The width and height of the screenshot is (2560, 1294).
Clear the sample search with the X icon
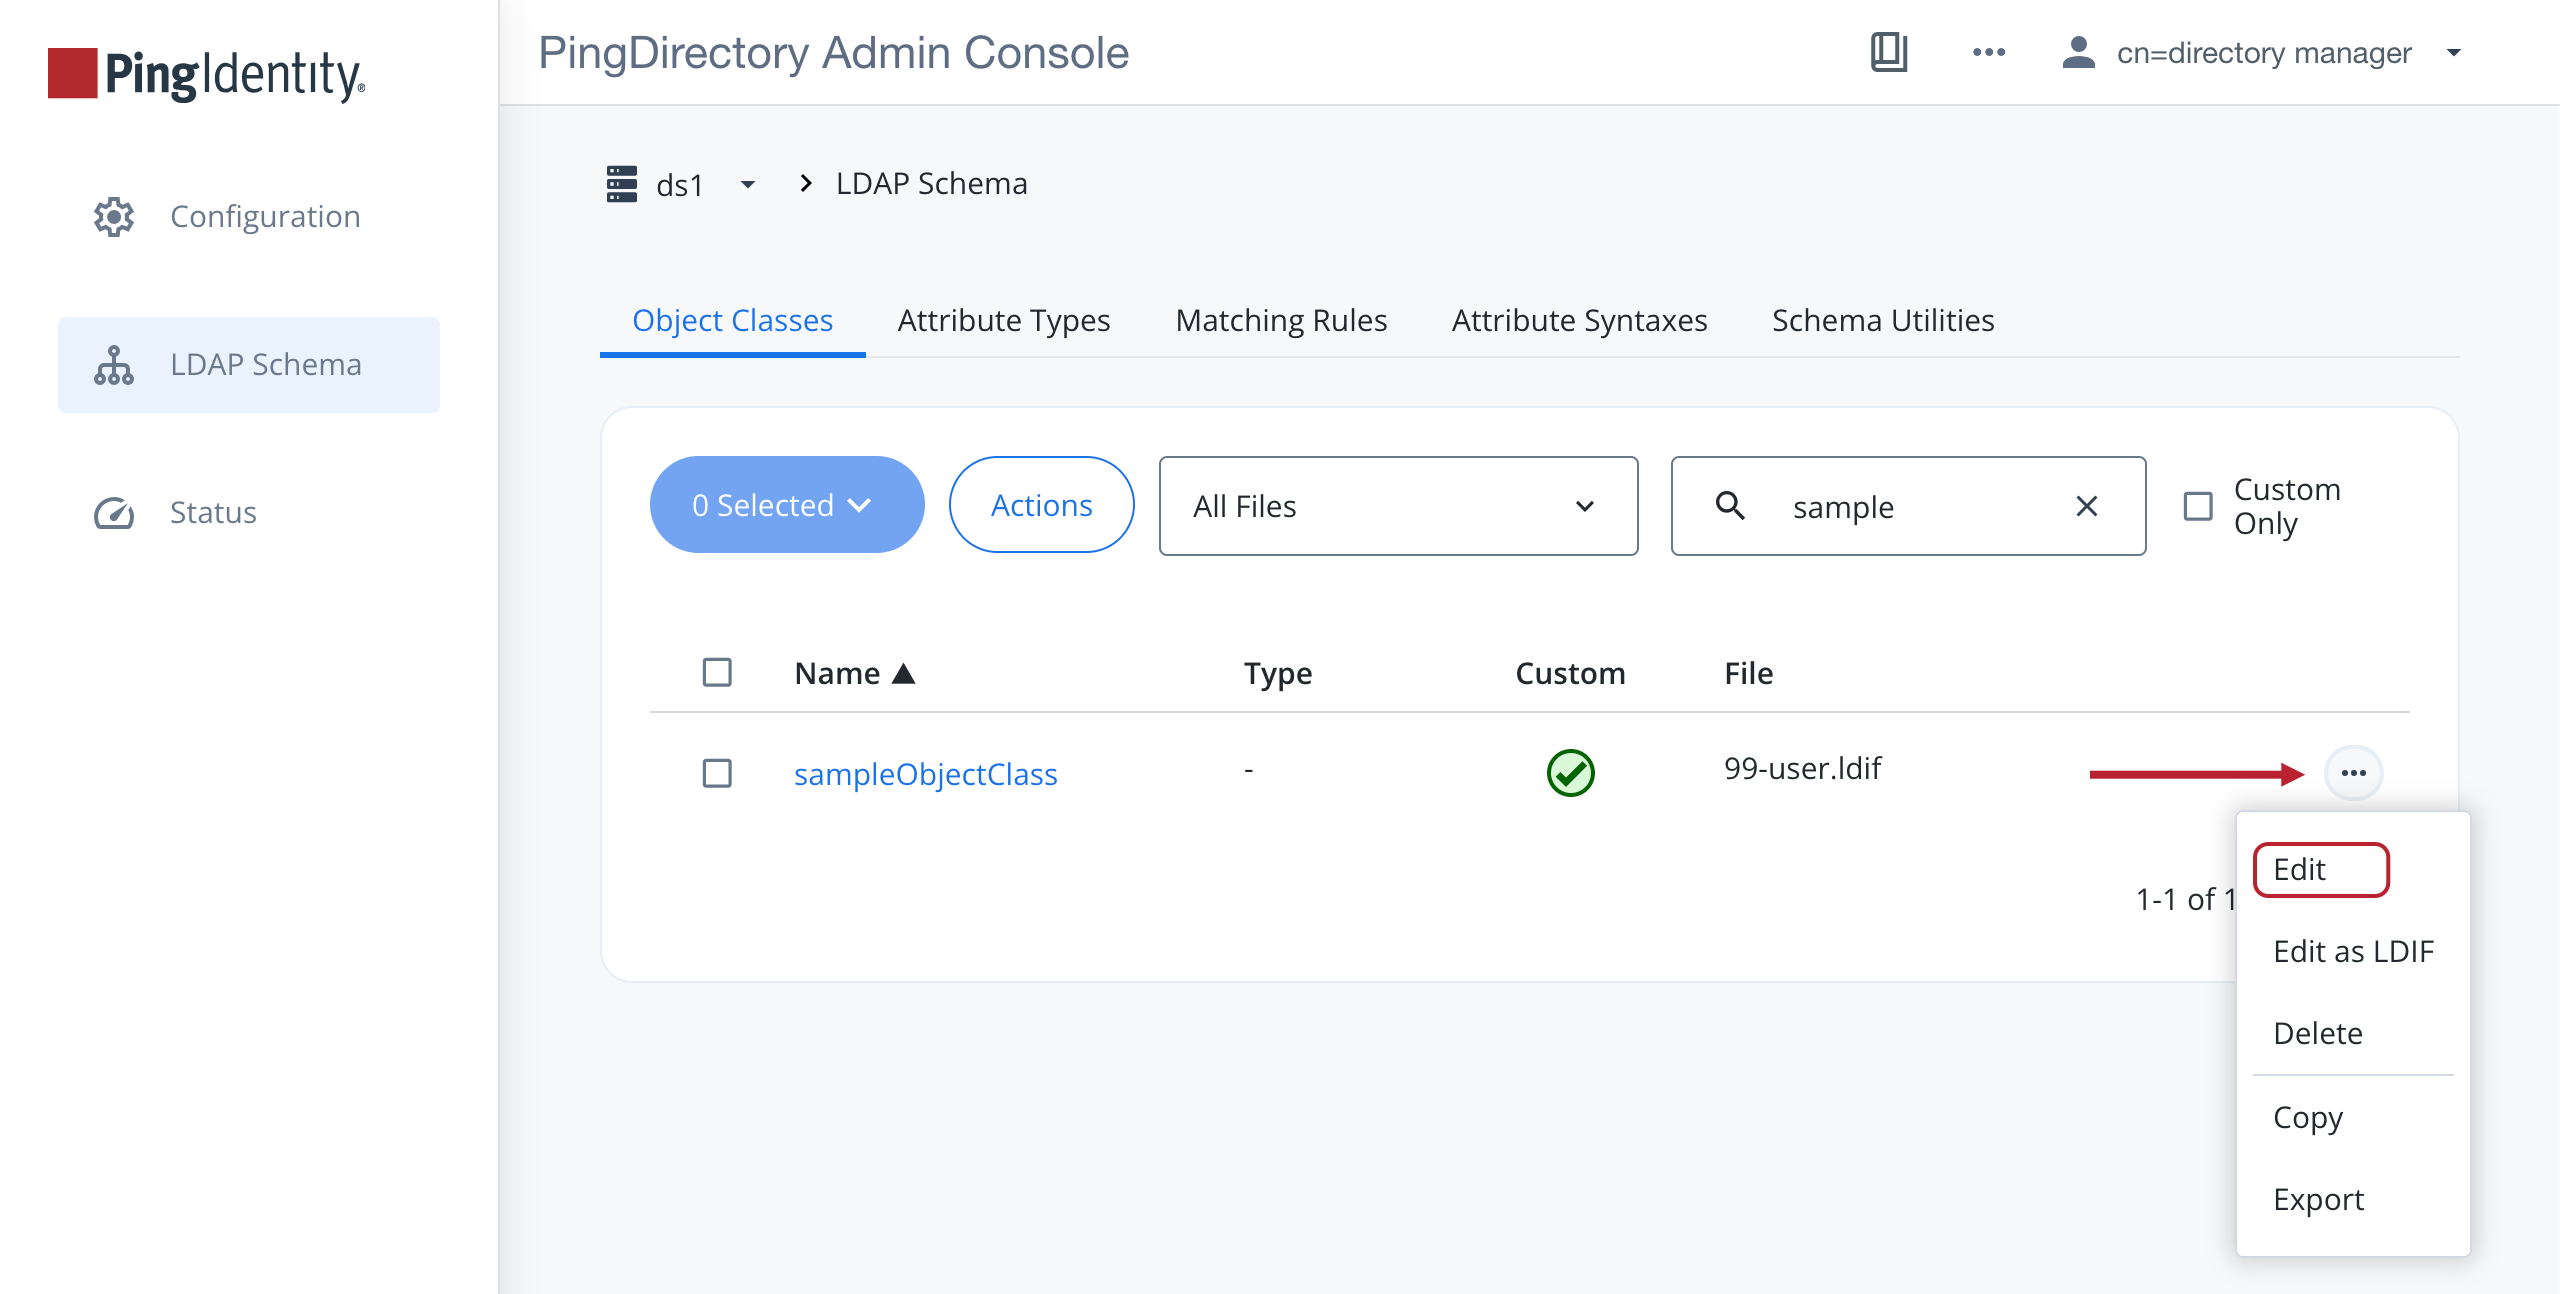2087,506
